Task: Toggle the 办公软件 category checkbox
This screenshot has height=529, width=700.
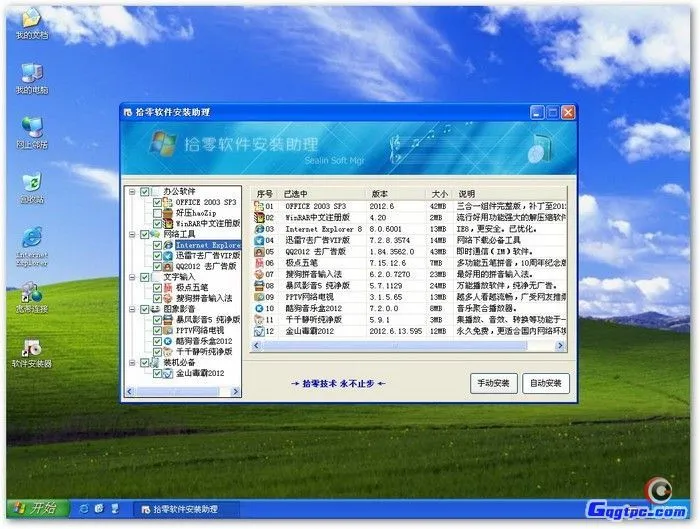Action: pos(145,192)
